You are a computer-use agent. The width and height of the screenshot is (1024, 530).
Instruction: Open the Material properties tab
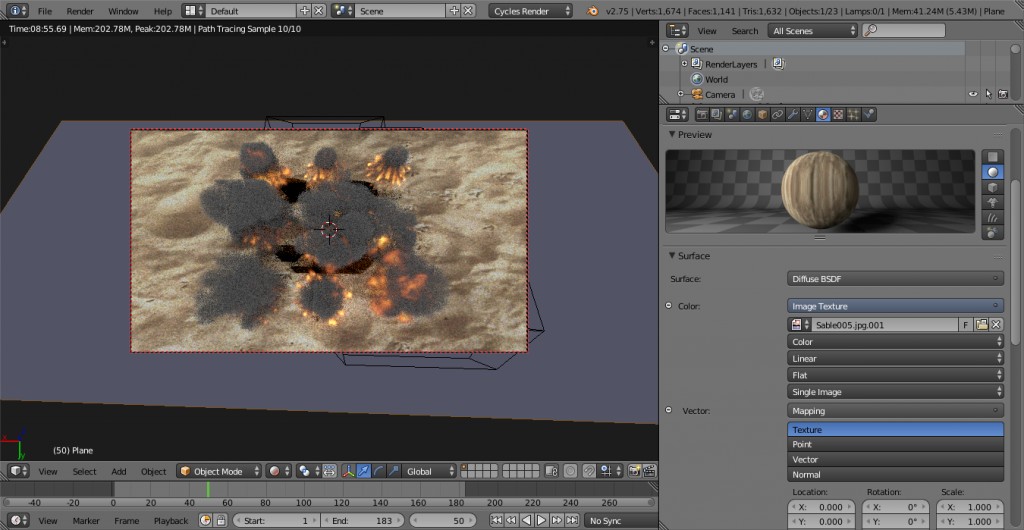823,115
